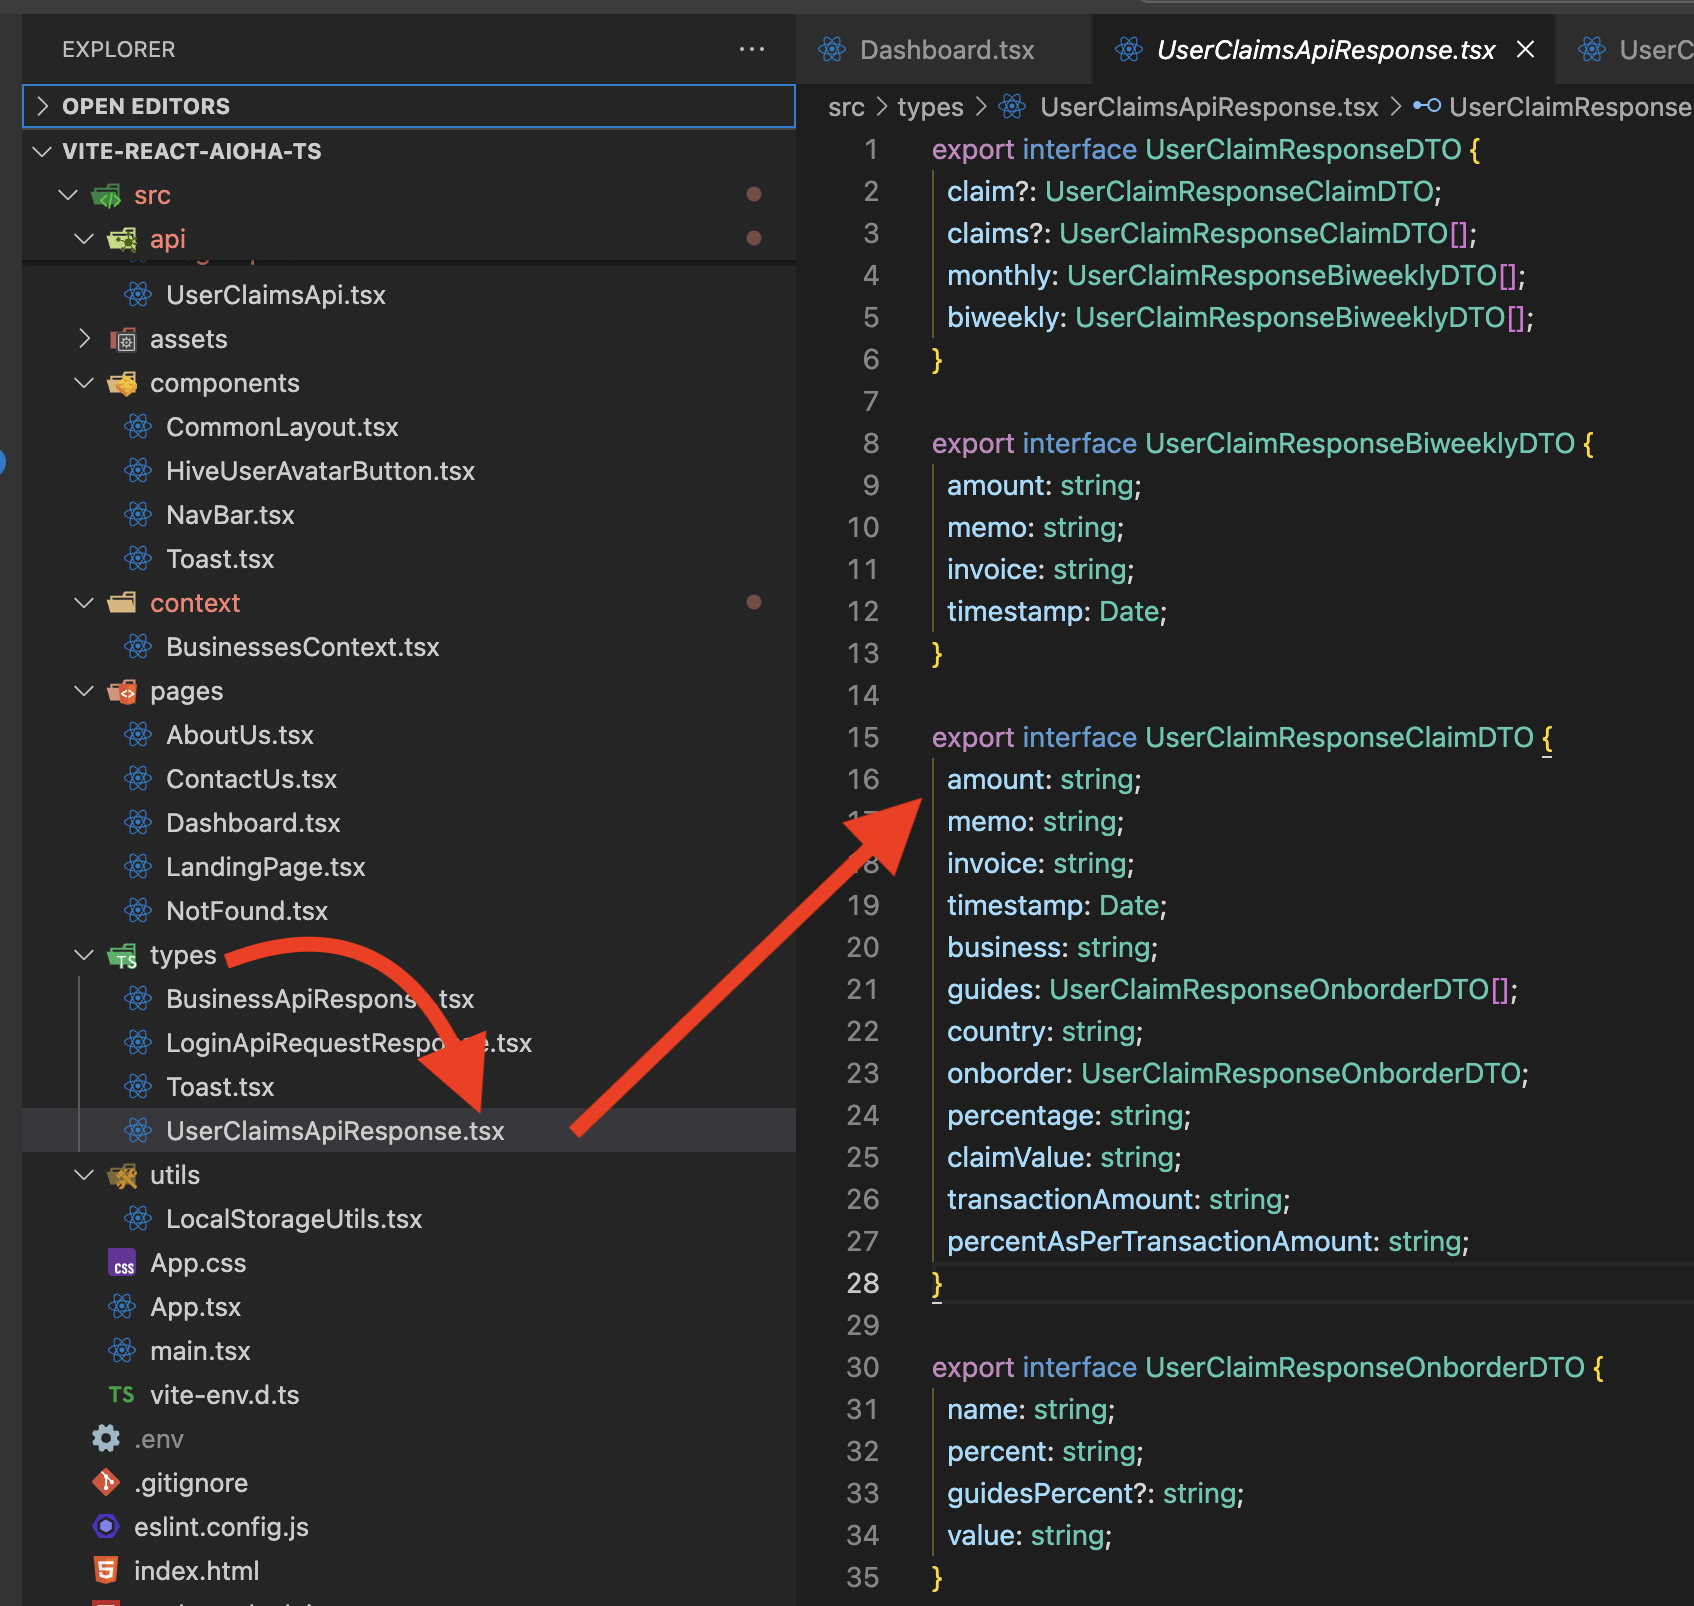Click UserClaimResponseDTO on line 1
This screenshot has height=1606, width=1694.
pos(1303,150)
